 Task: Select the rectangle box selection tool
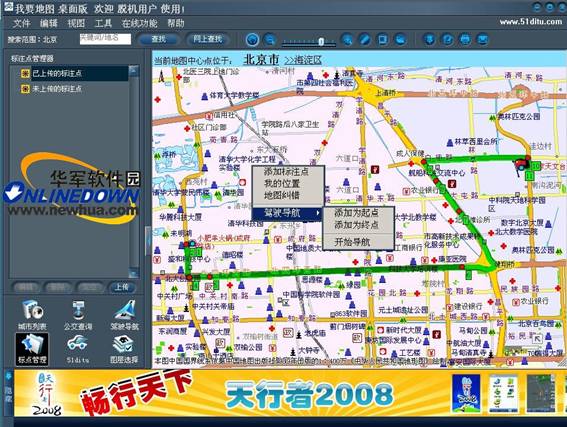383,39
